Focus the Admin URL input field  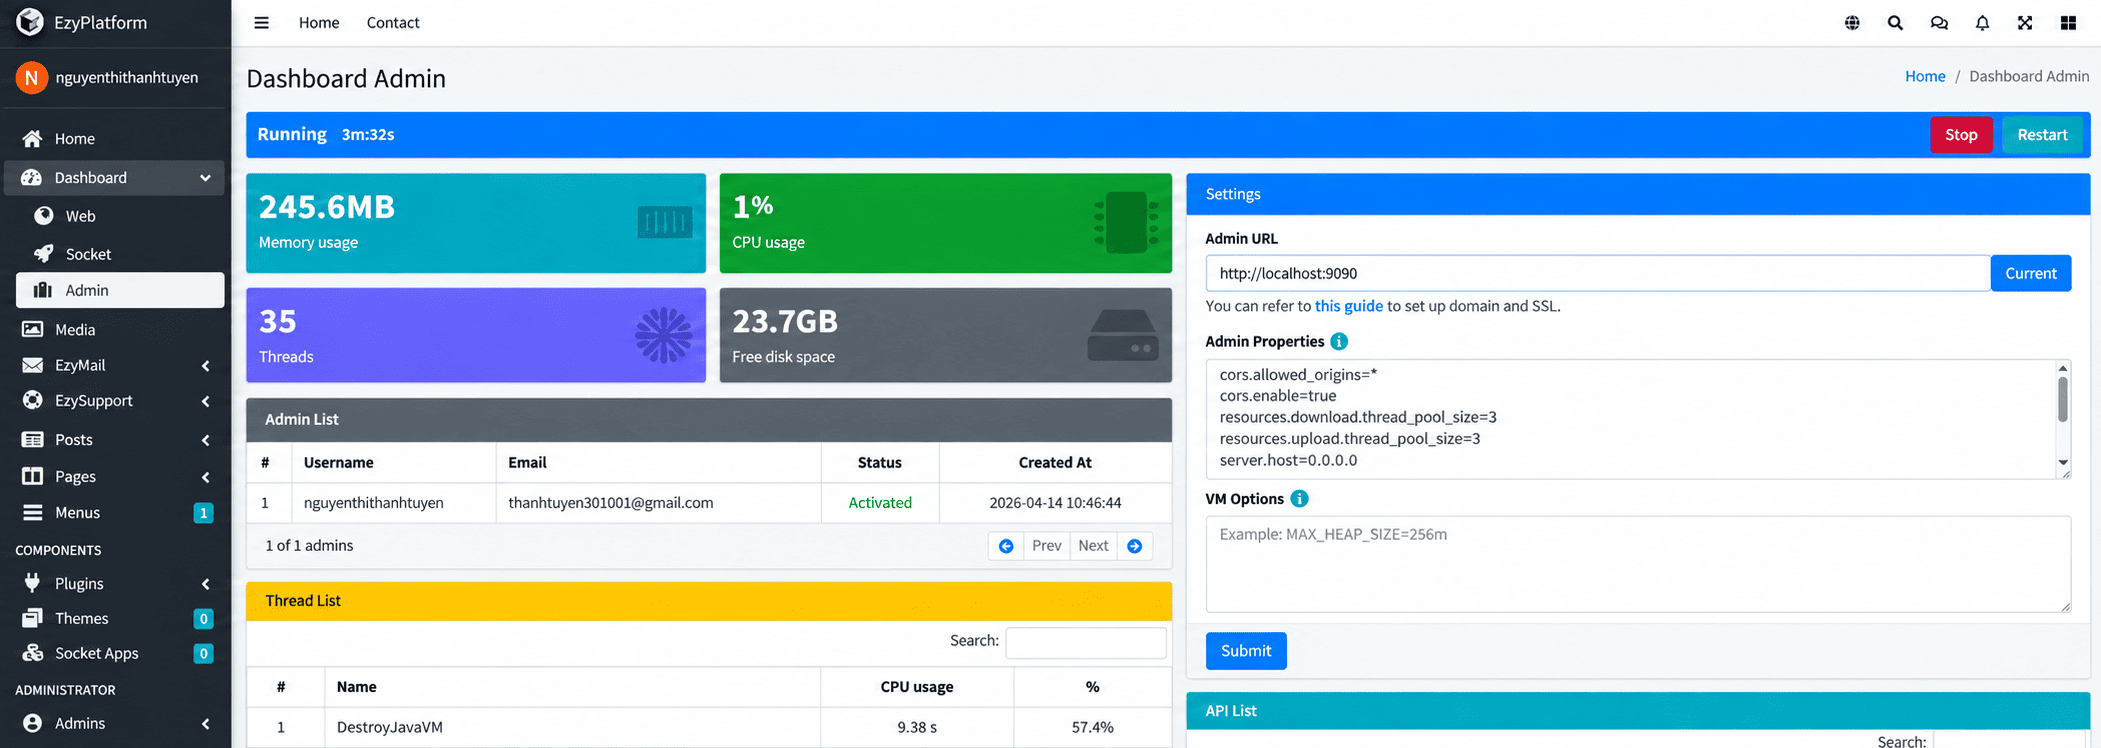point(1598,273)
